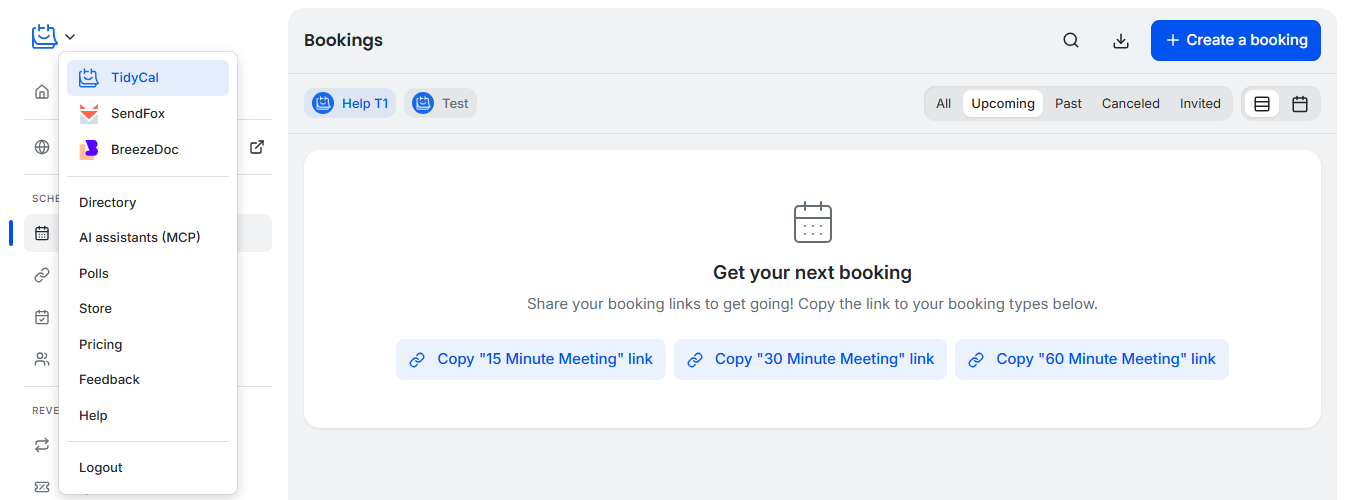Filter by Help T1 calendar chip
The width and height of the screenshot is (1360, 500).
(x=350, y=104)
